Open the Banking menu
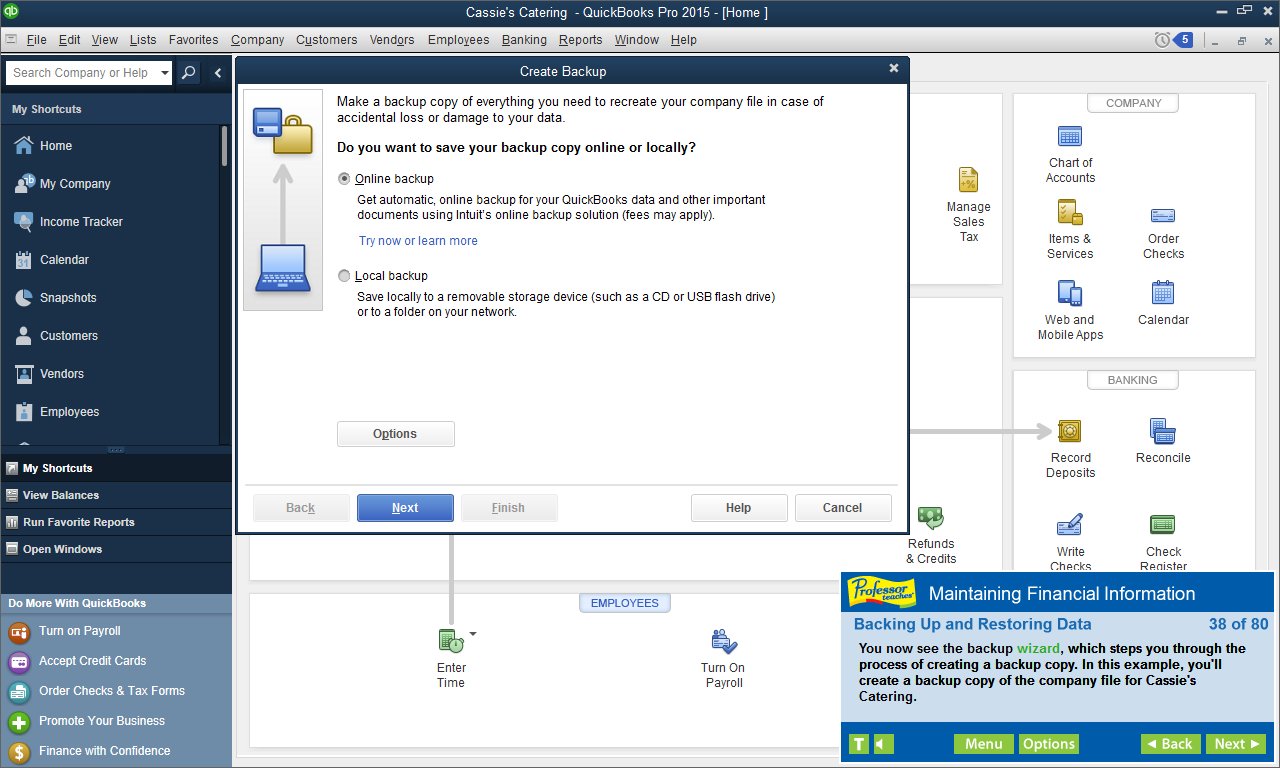The image size is (1280, 768). [524, 40]
